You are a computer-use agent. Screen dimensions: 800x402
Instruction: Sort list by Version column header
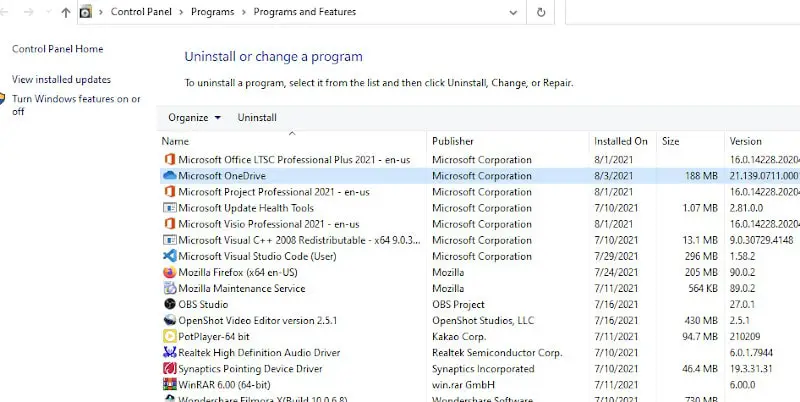coord(745,141)
